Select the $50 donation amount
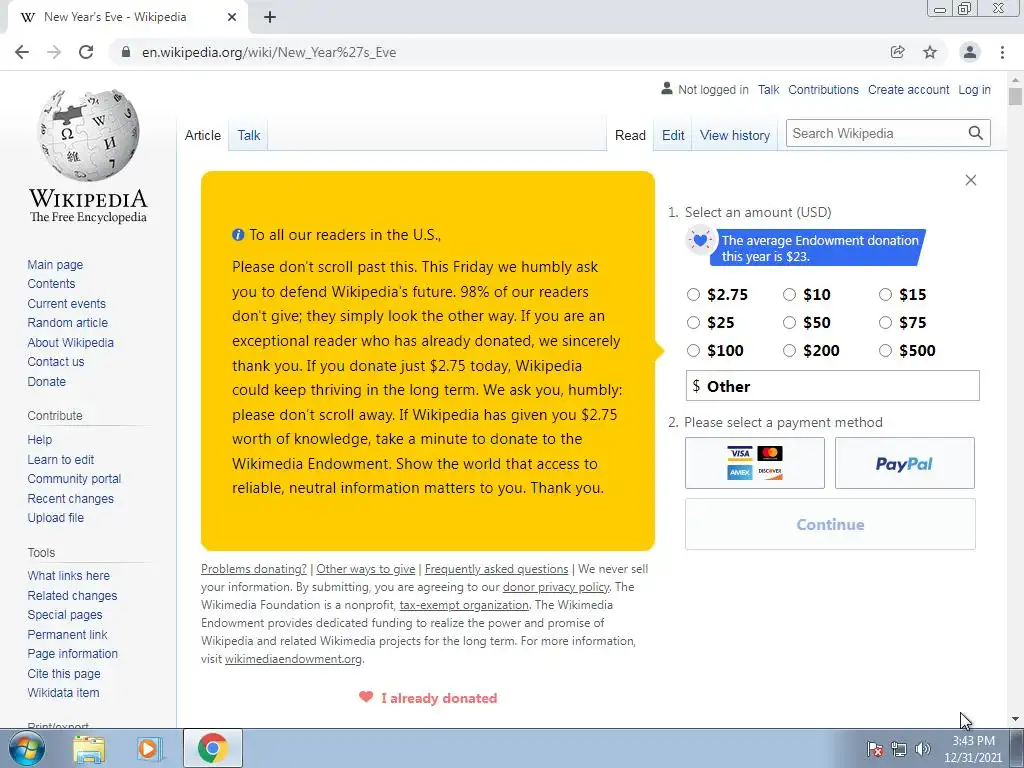Viewport: 1024px width, 768px height. point(790,323)
